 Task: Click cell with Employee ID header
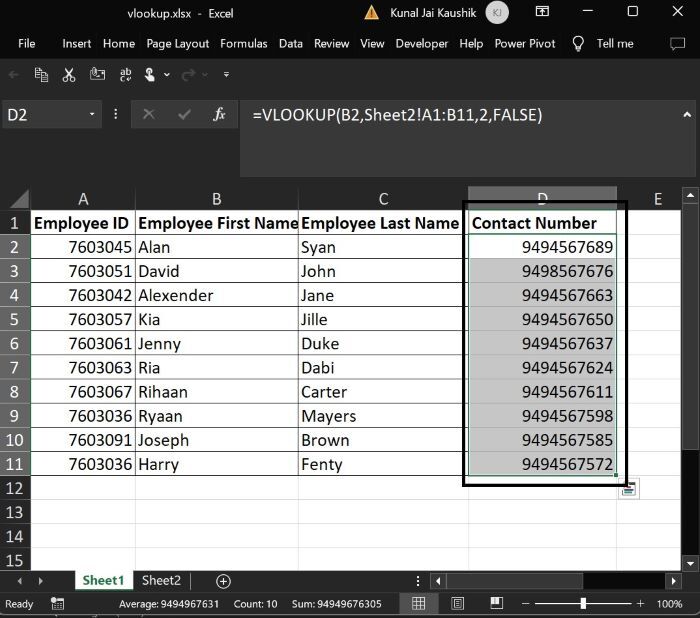[x=83, y=223]
